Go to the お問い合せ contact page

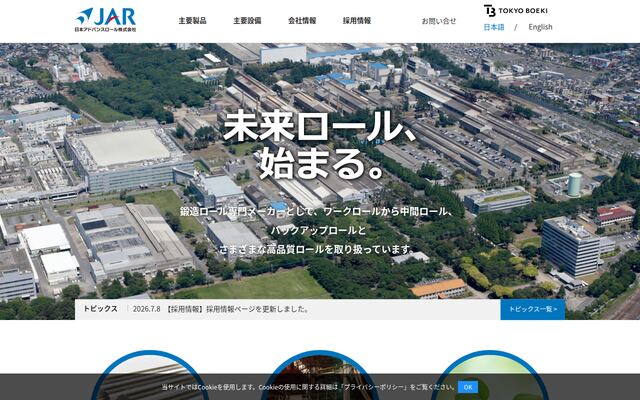439,21
